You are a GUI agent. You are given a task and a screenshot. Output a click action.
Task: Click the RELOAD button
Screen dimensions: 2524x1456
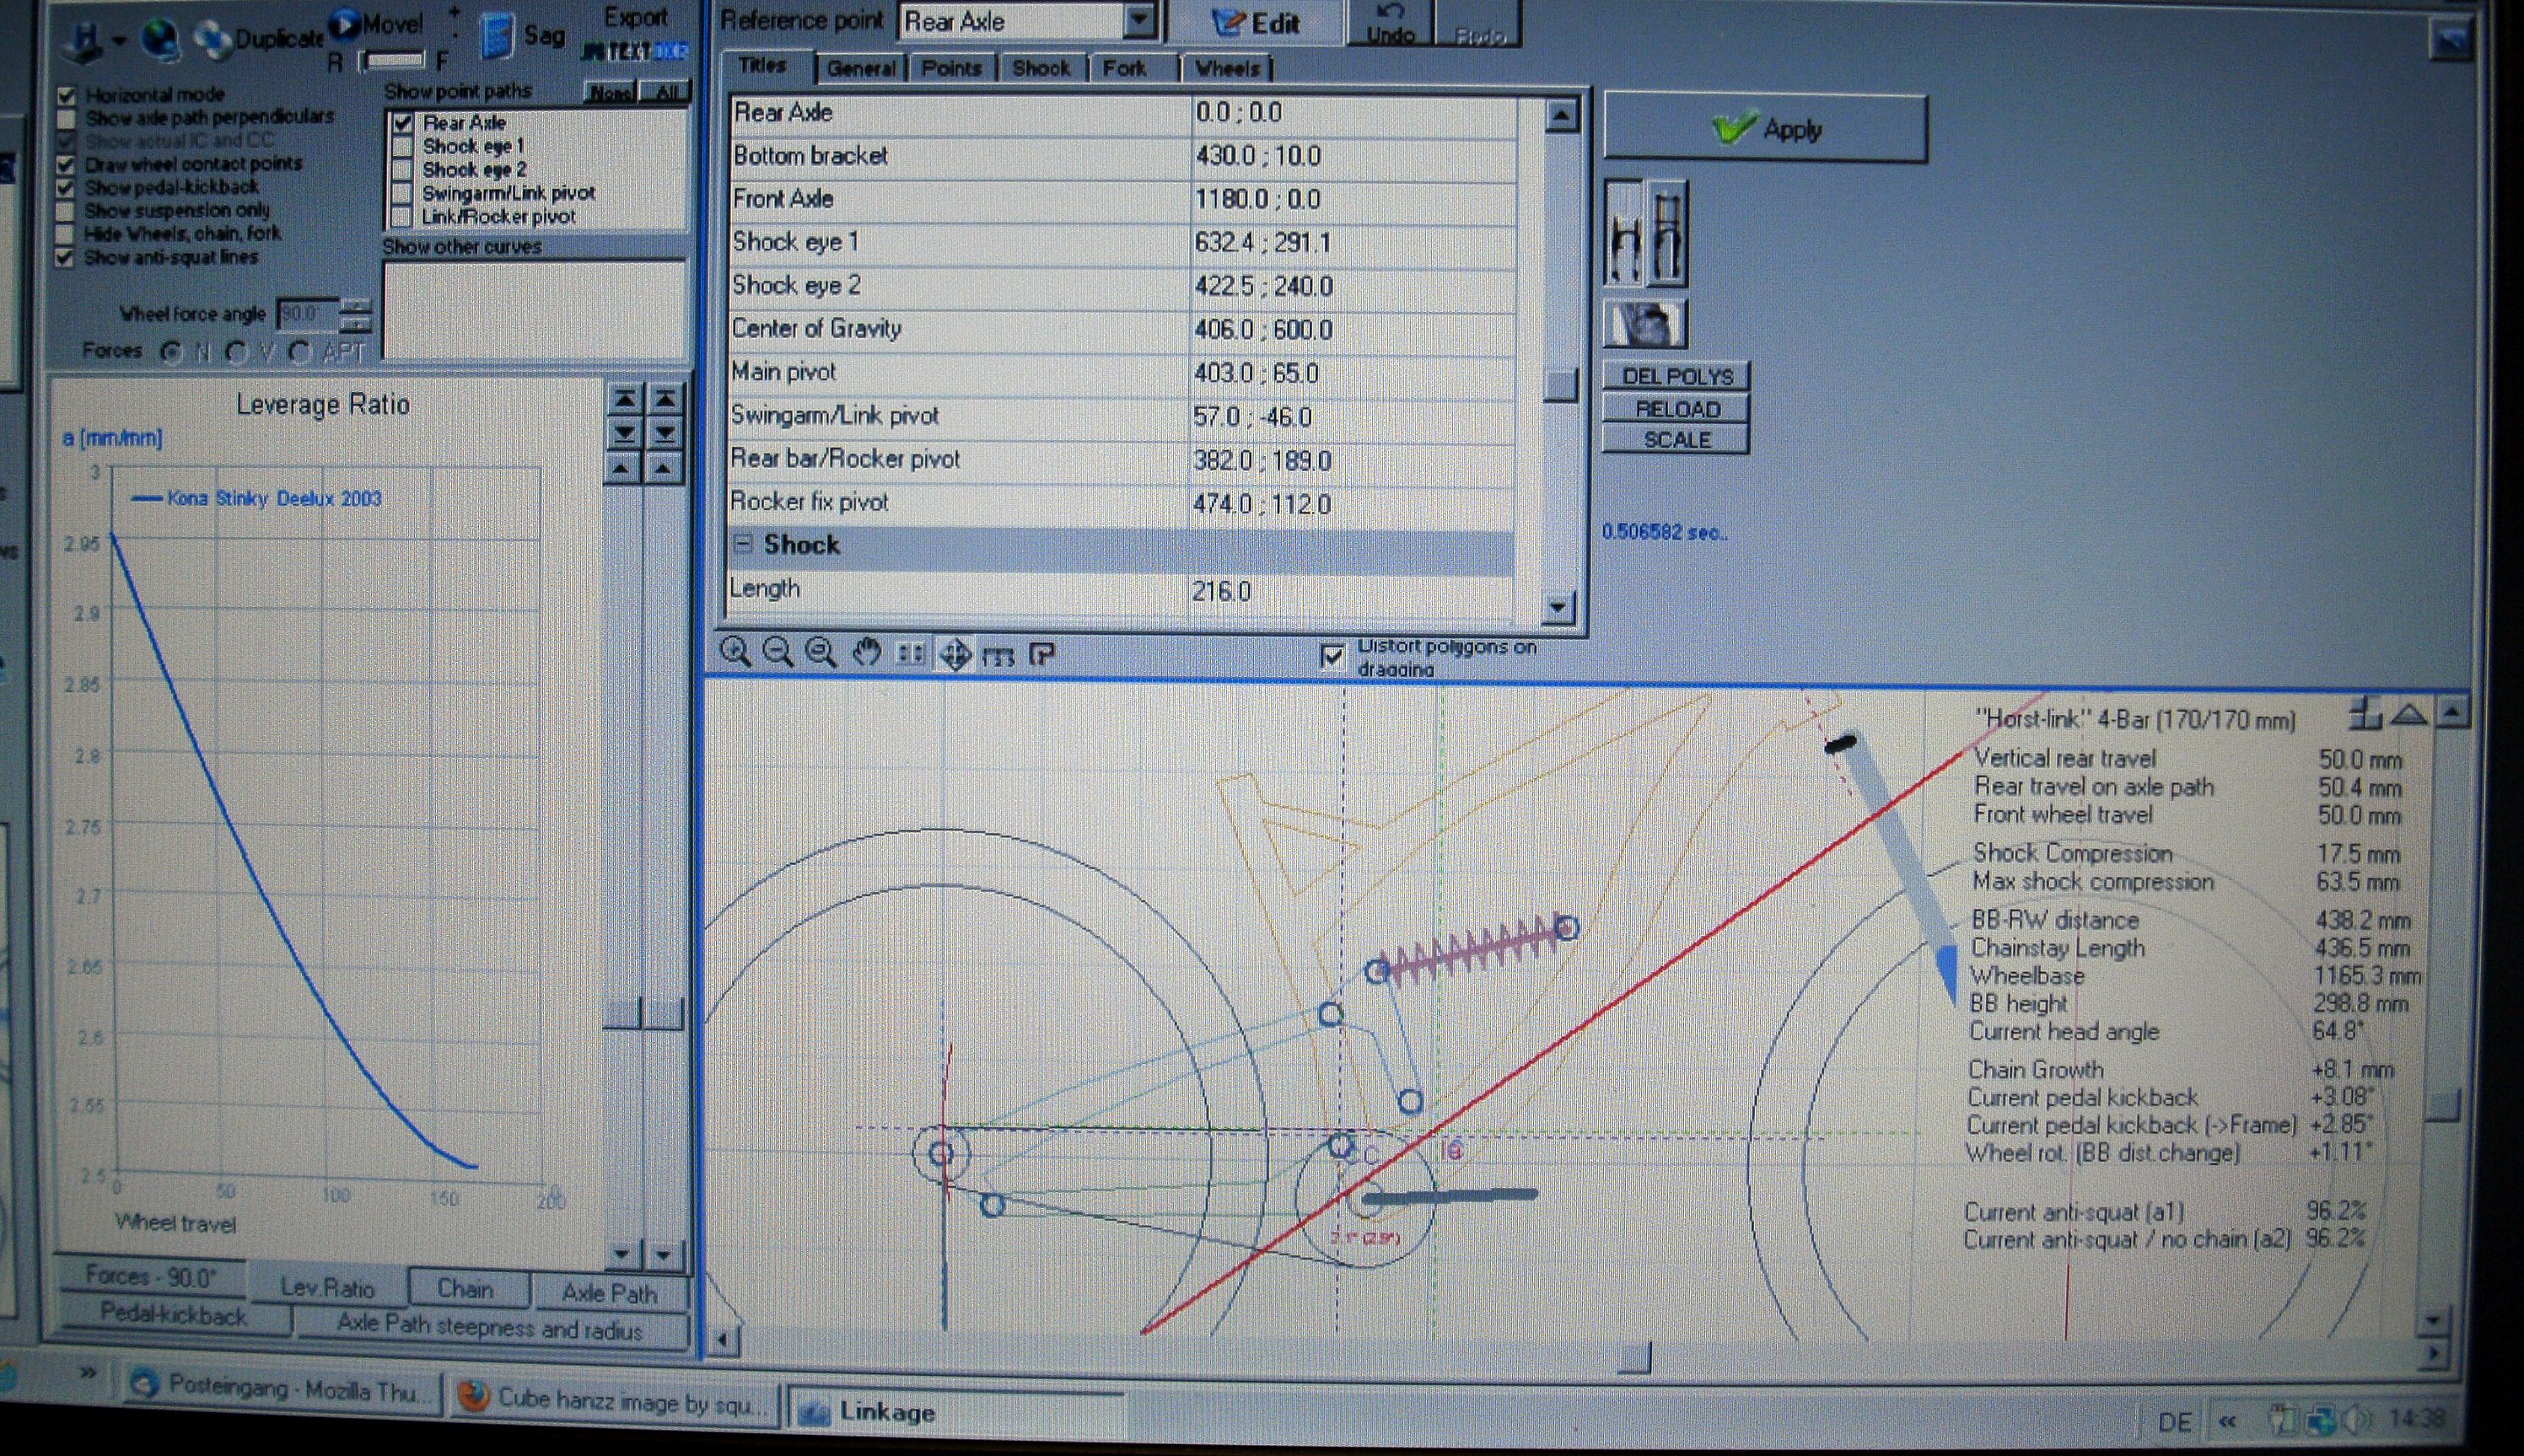tap(1676, 409)
